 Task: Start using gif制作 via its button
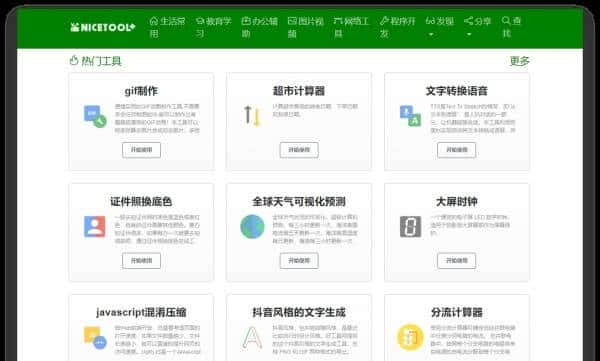coord(142,150)
